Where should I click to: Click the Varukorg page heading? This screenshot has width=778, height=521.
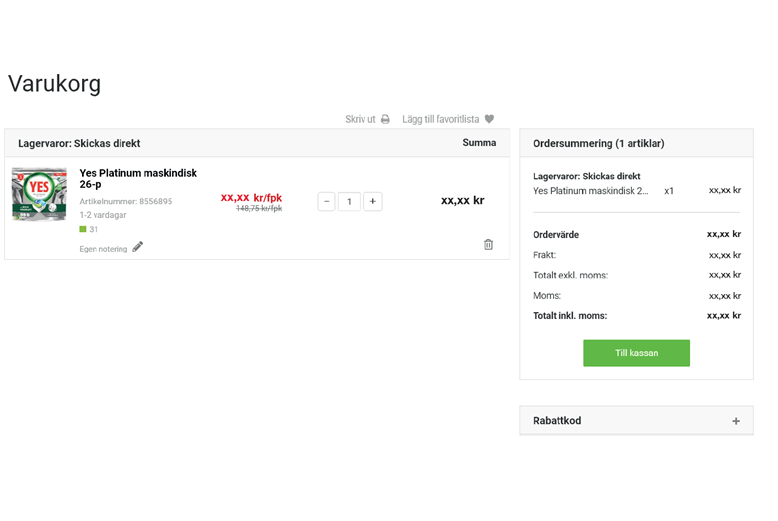point(54,84)
